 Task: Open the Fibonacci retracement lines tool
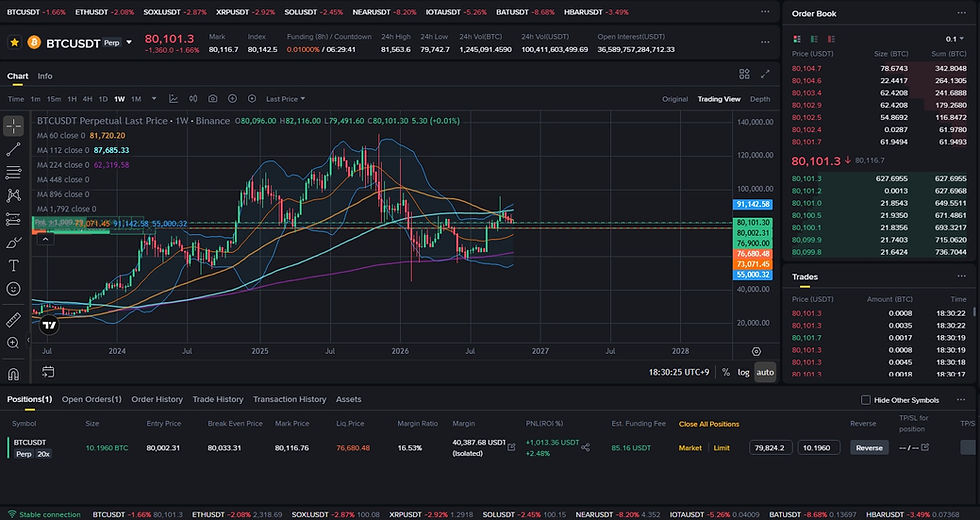coord(13,172)
